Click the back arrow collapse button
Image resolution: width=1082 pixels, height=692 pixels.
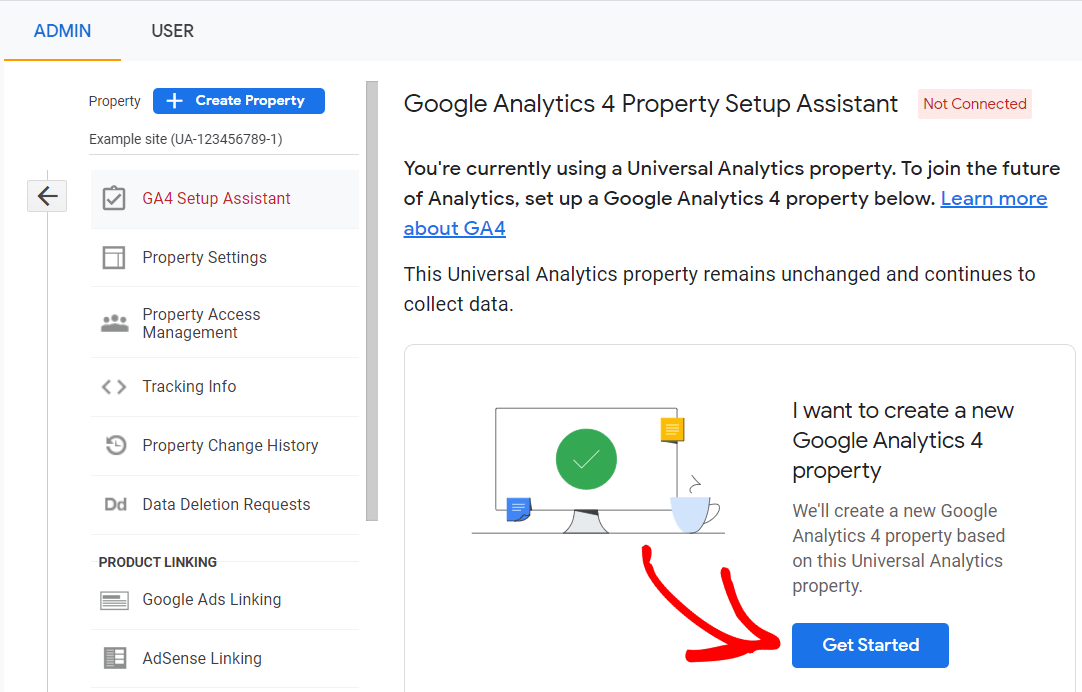pos(47,197)
